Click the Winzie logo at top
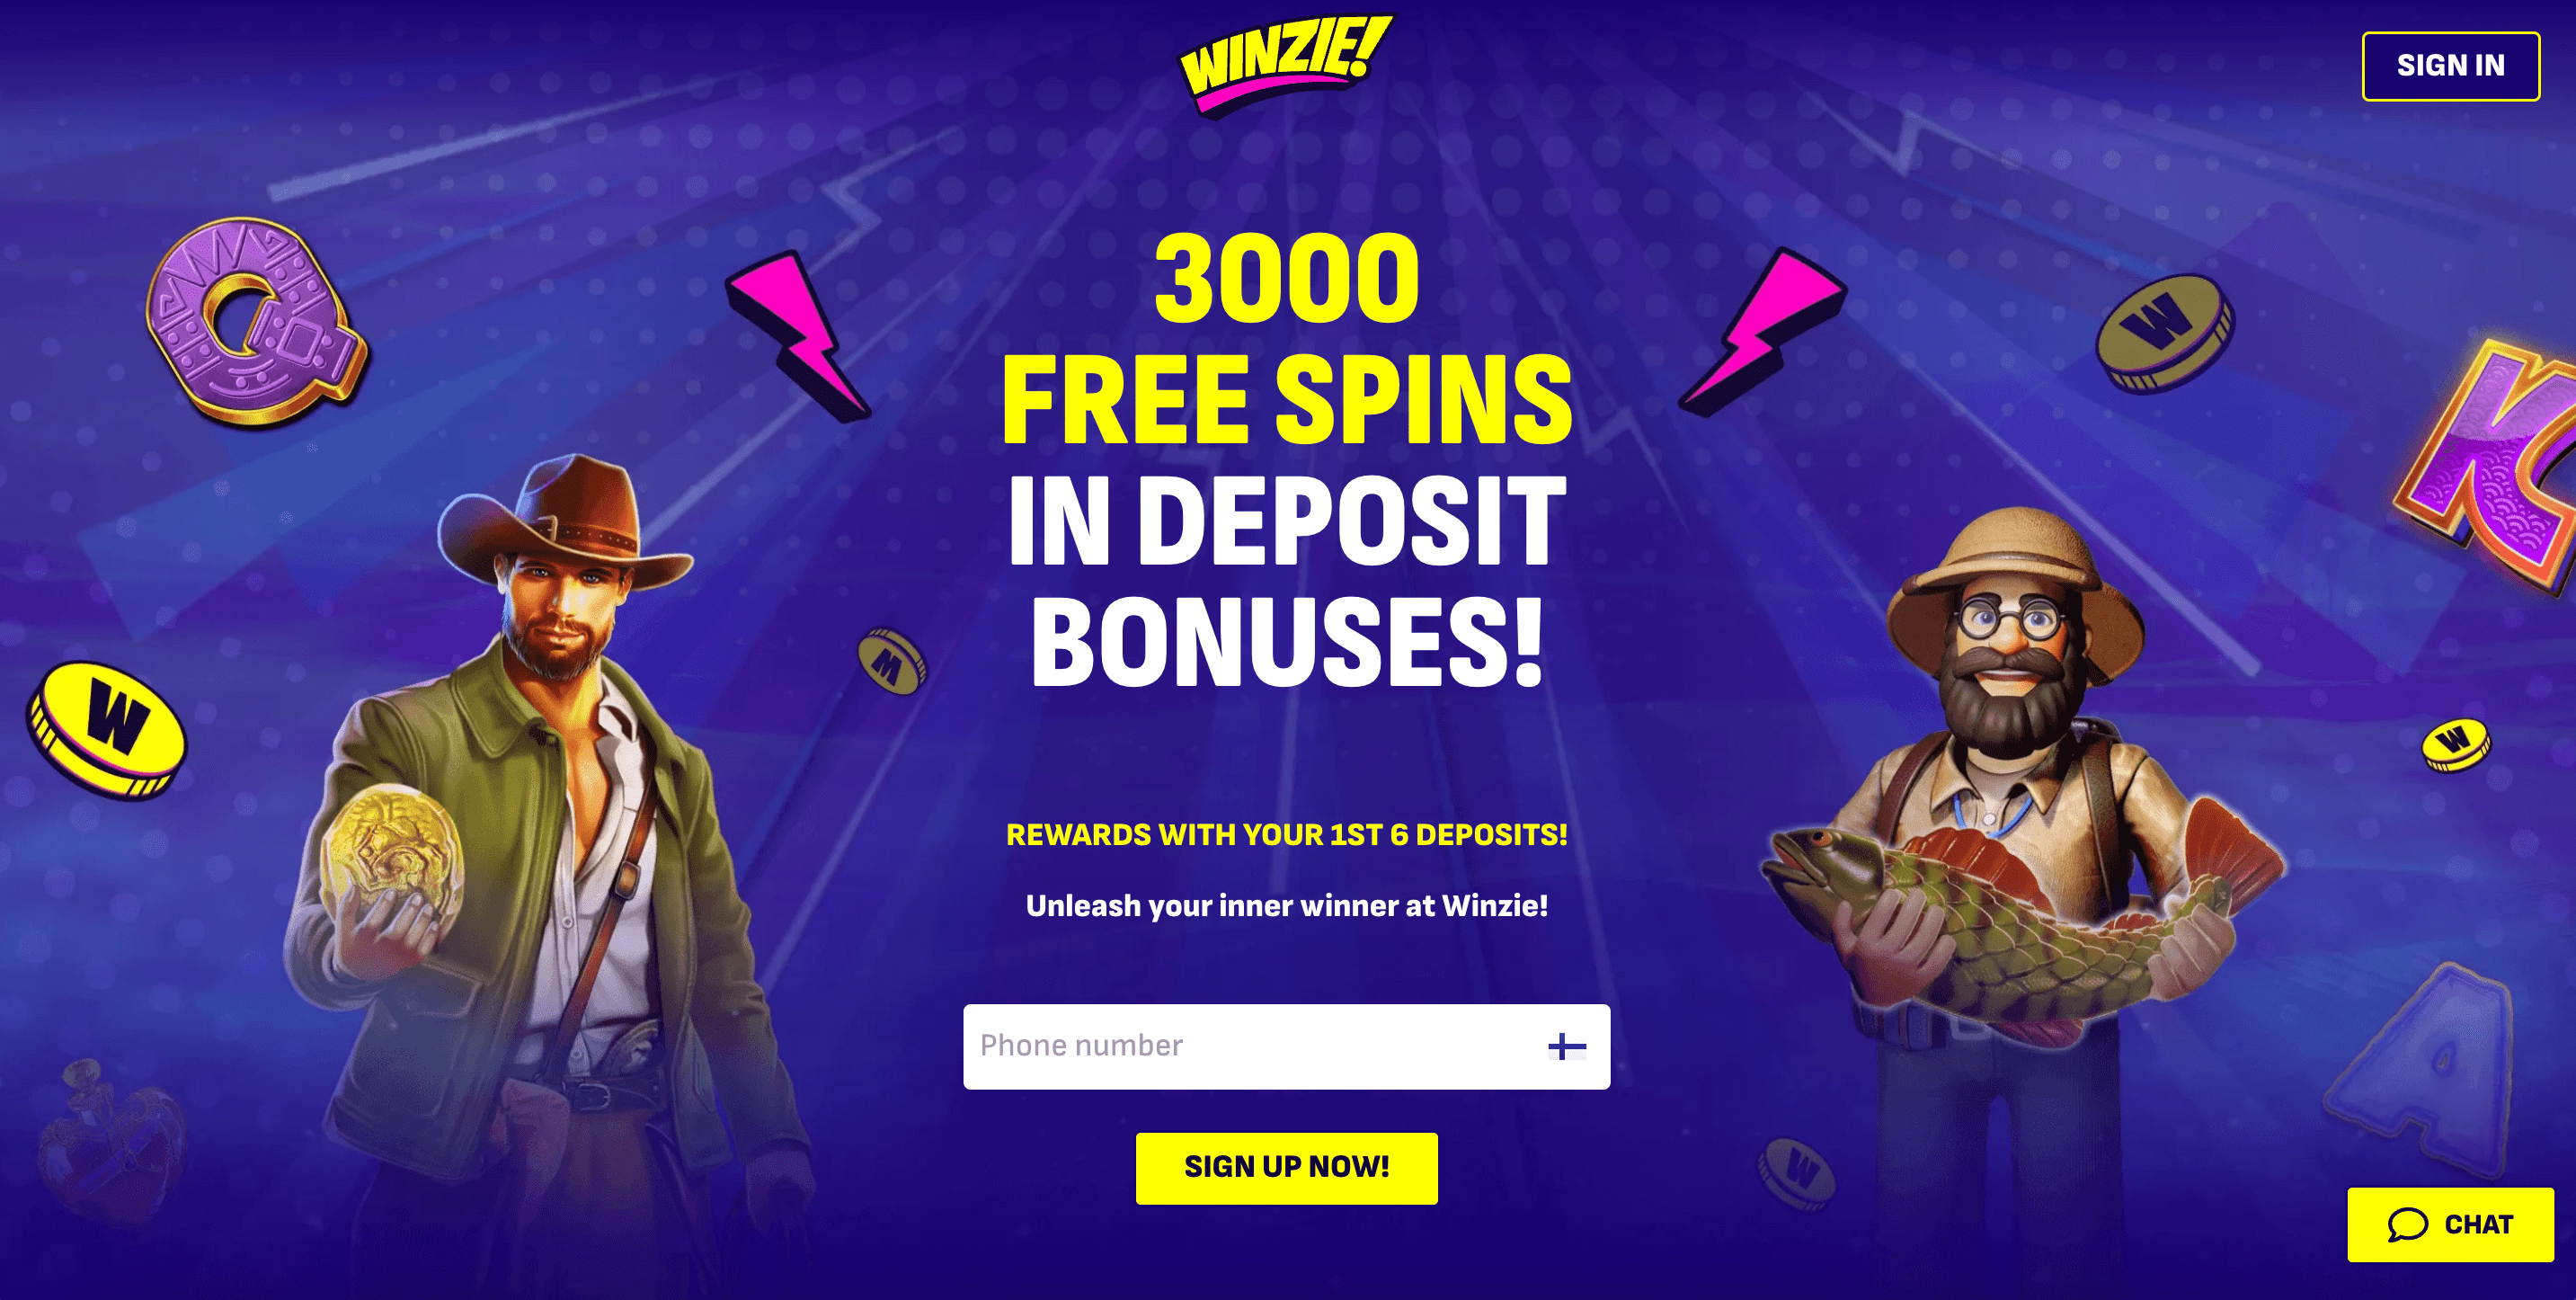The width and height of the screenshot is (2576, 1300). pyautogui.click(x=1286, y=64)
